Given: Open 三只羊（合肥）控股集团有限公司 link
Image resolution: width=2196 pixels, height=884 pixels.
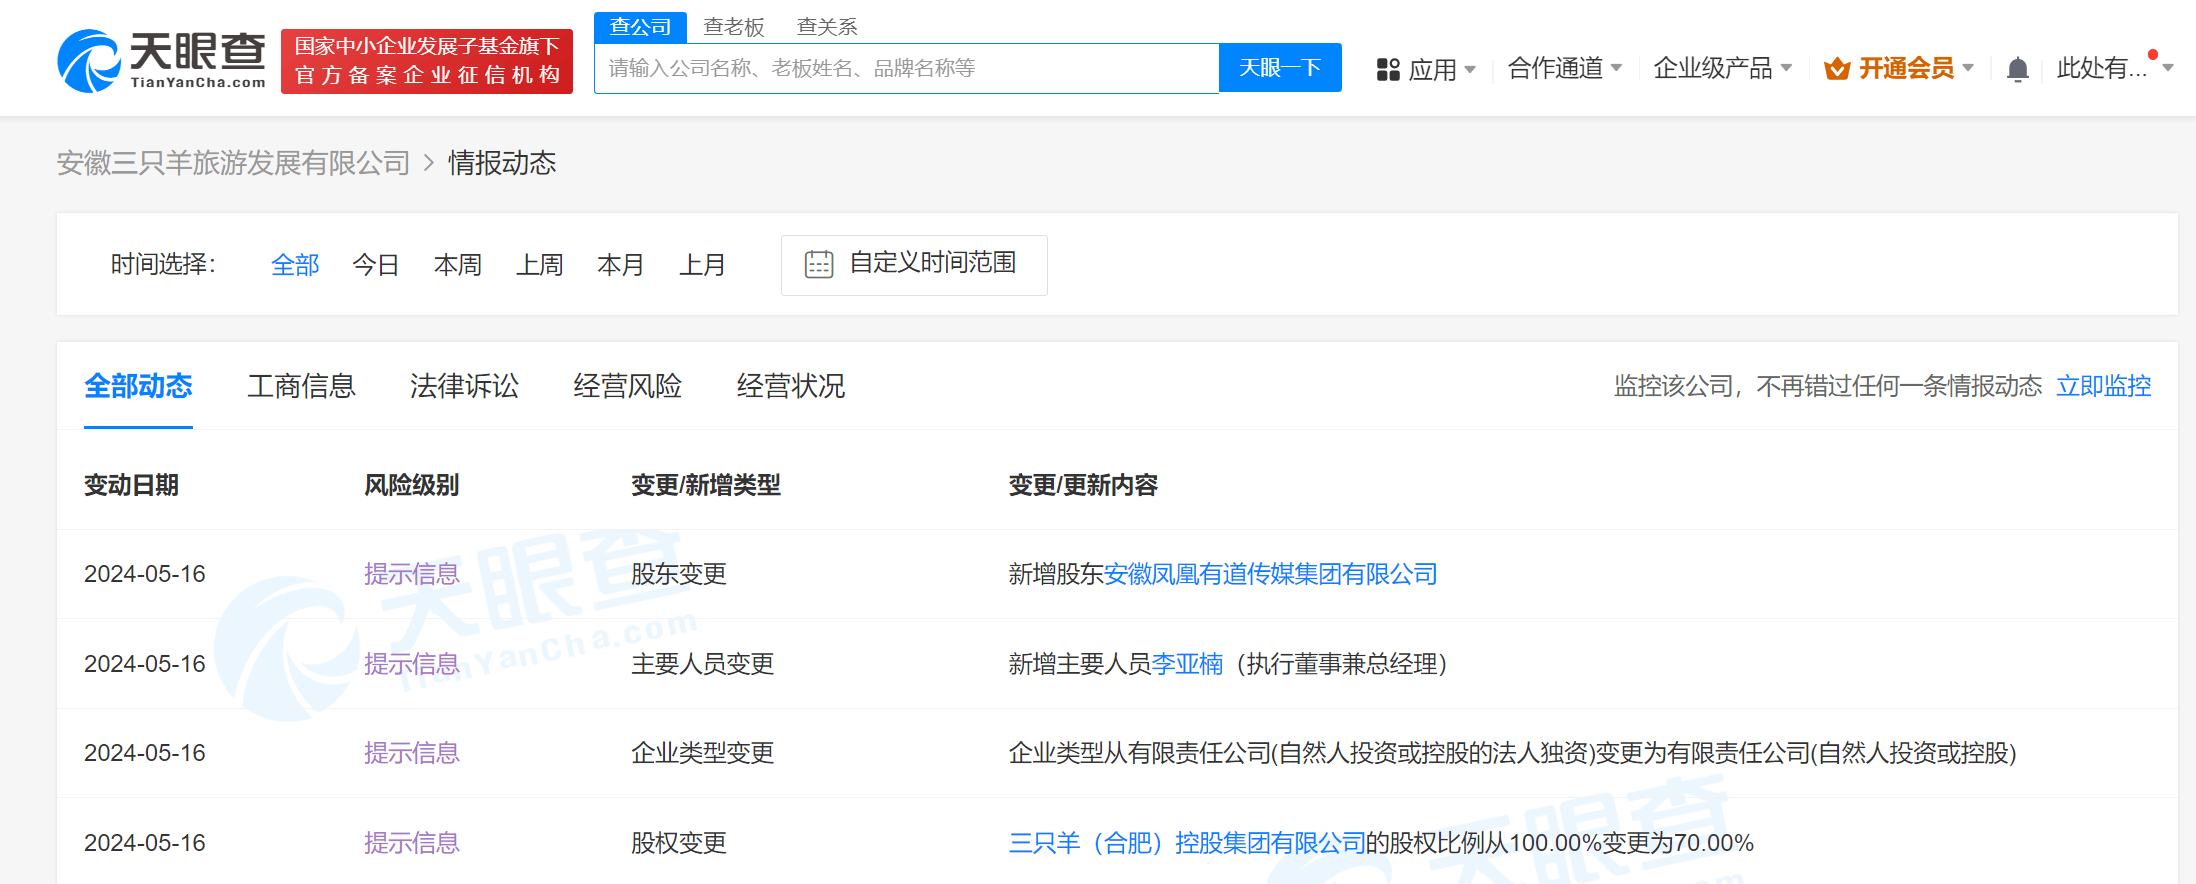Looking at the screenshot, I should tap(1187, 843).
